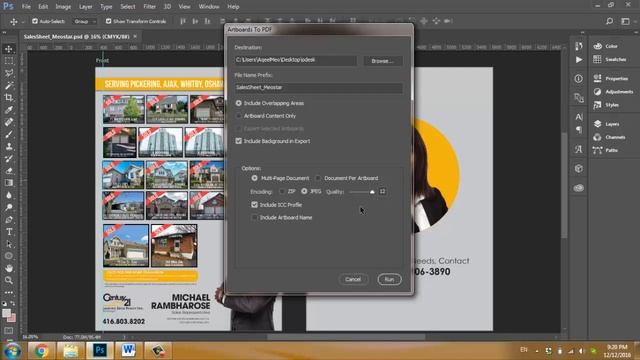Choose ZIP encoding radio button
The width and height of the screenshot is (640, 360).
click(x=282, y=191)
